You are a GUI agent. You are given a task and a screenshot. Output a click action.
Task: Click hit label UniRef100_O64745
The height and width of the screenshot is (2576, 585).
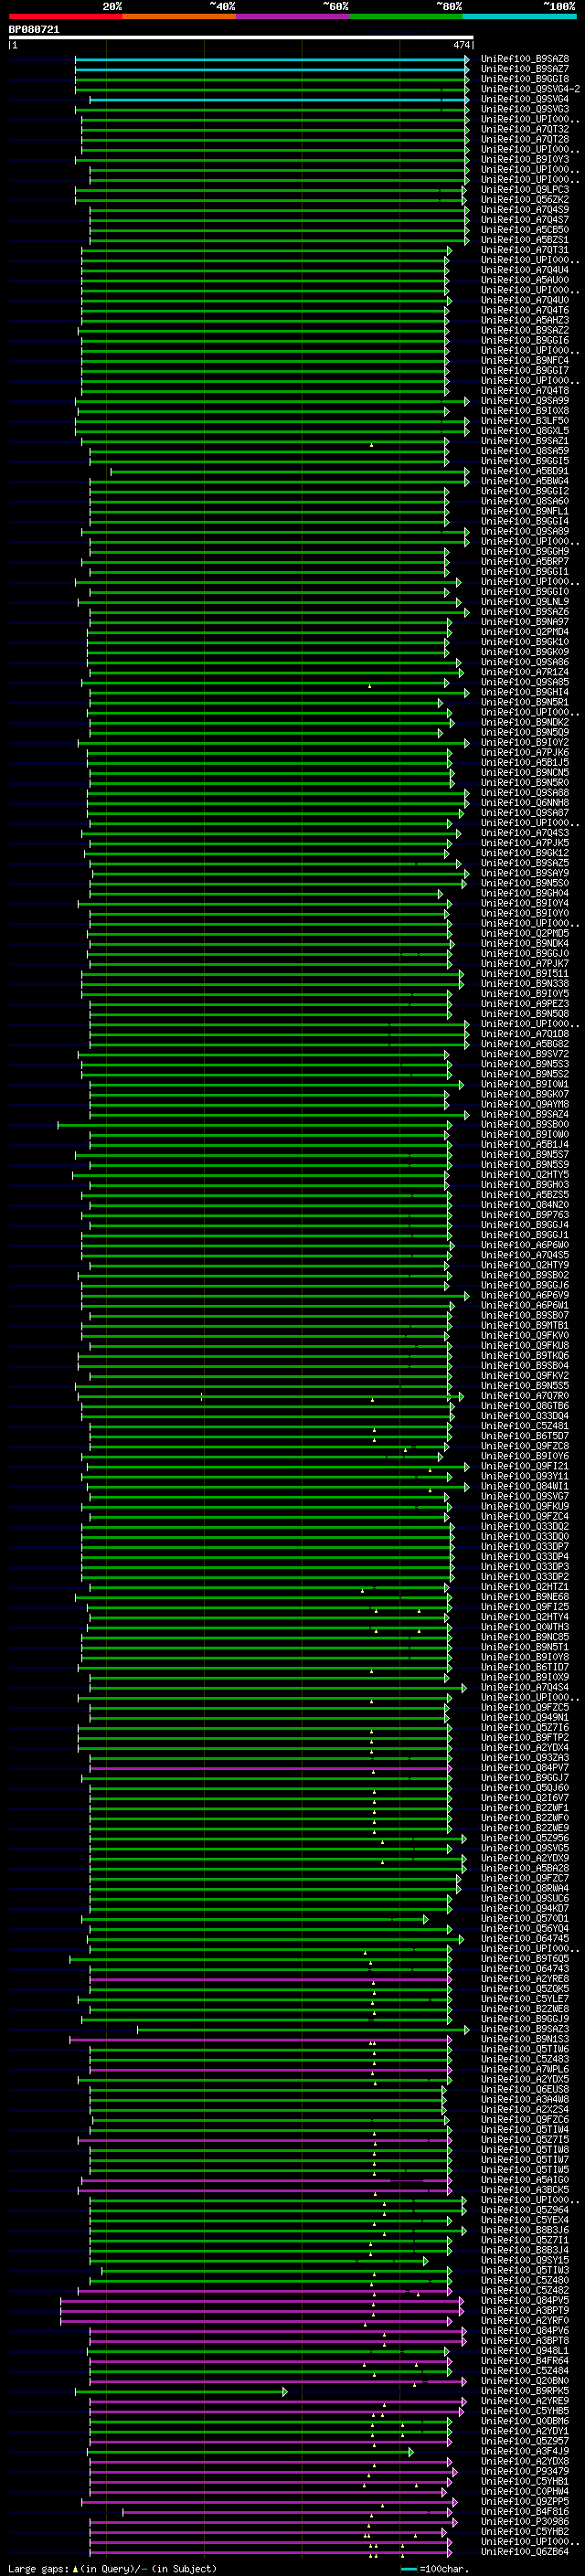click(x=525, y=1938)
